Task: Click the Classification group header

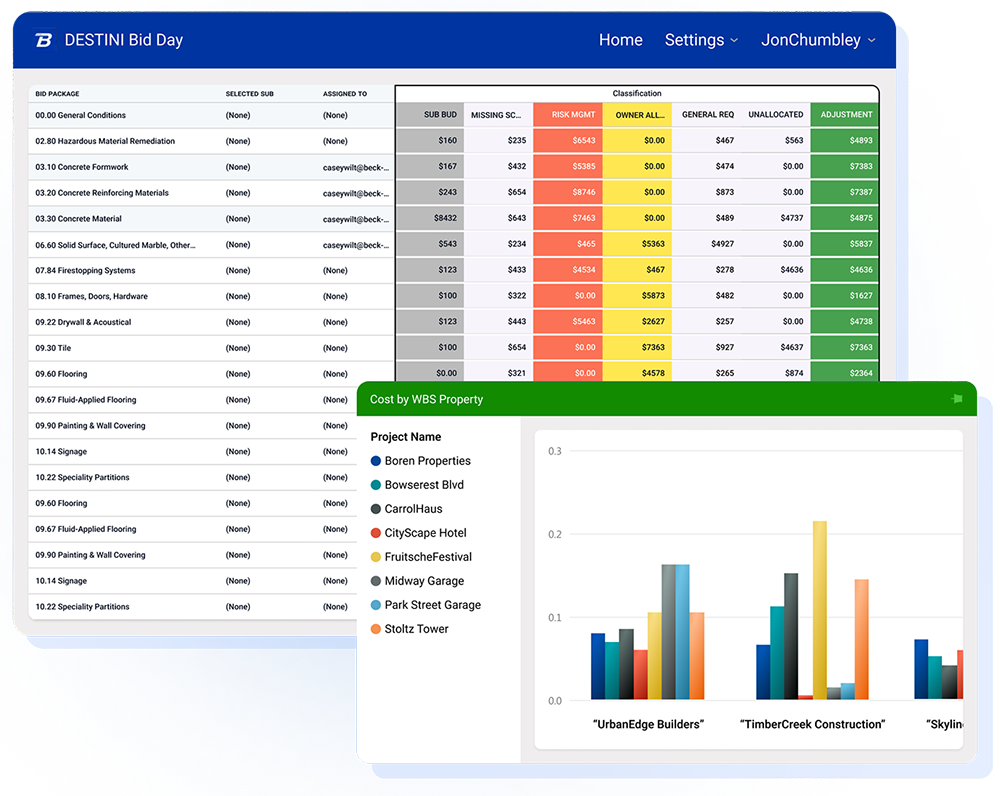Action: point(636,93)
